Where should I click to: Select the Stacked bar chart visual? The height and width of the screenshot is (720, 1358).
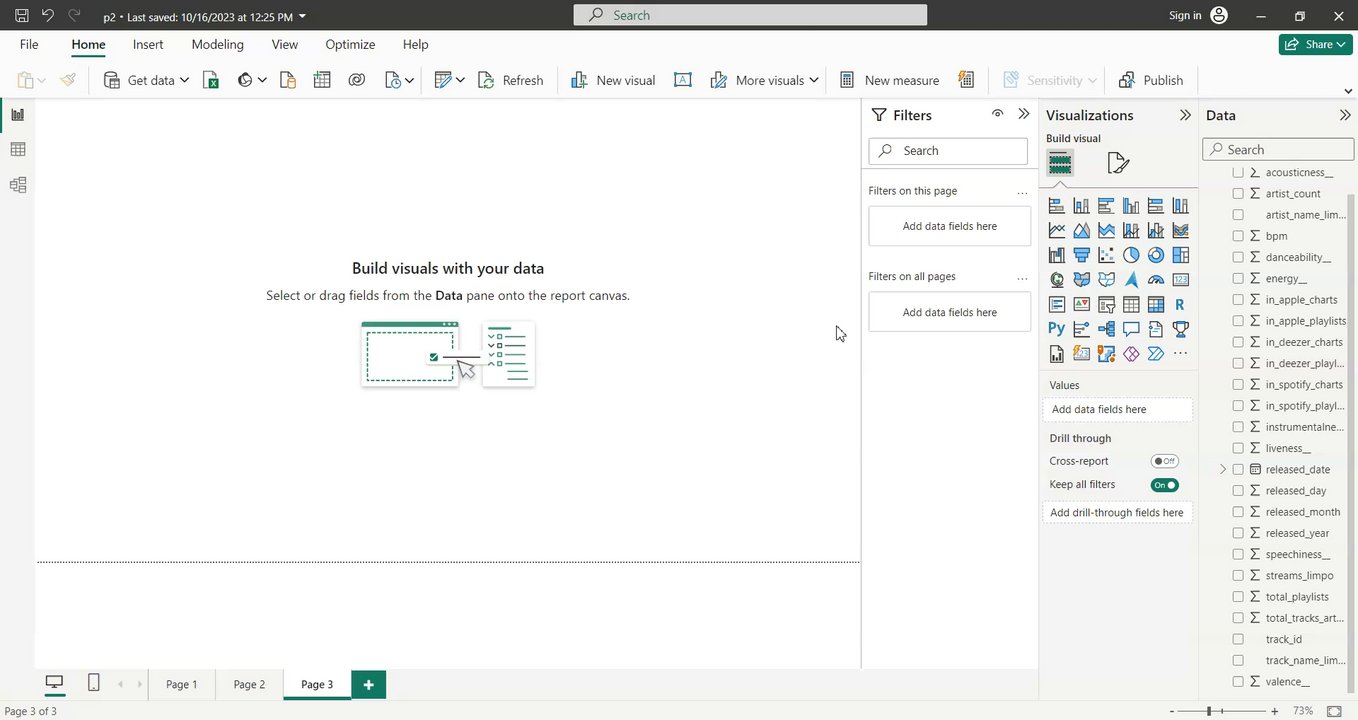click(1056, 205)
